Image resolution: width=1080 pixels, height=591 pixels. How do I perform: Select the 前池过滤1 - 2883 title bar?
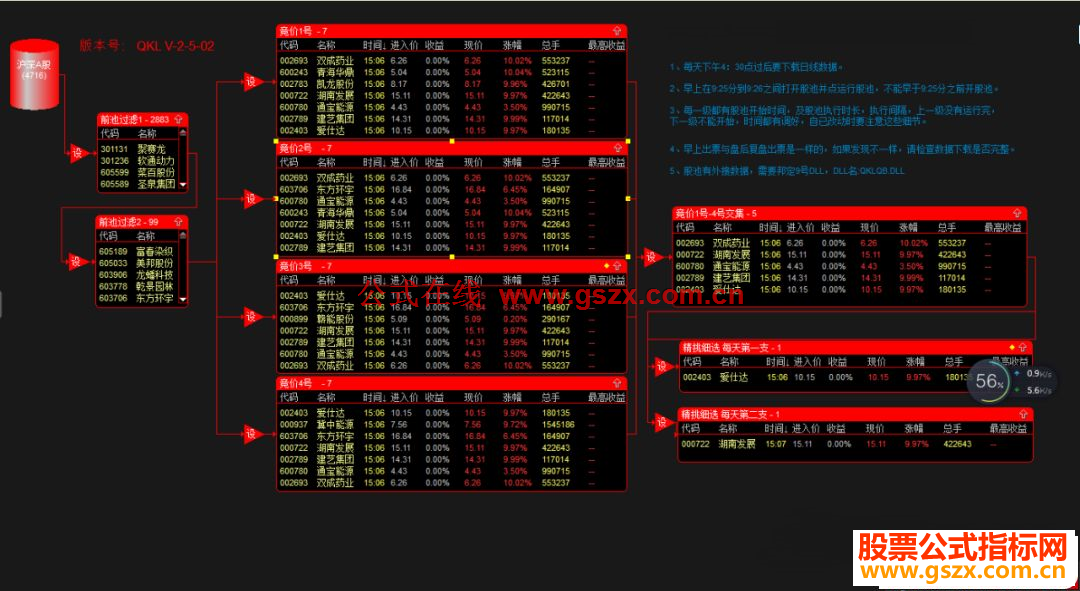point(142,119)
